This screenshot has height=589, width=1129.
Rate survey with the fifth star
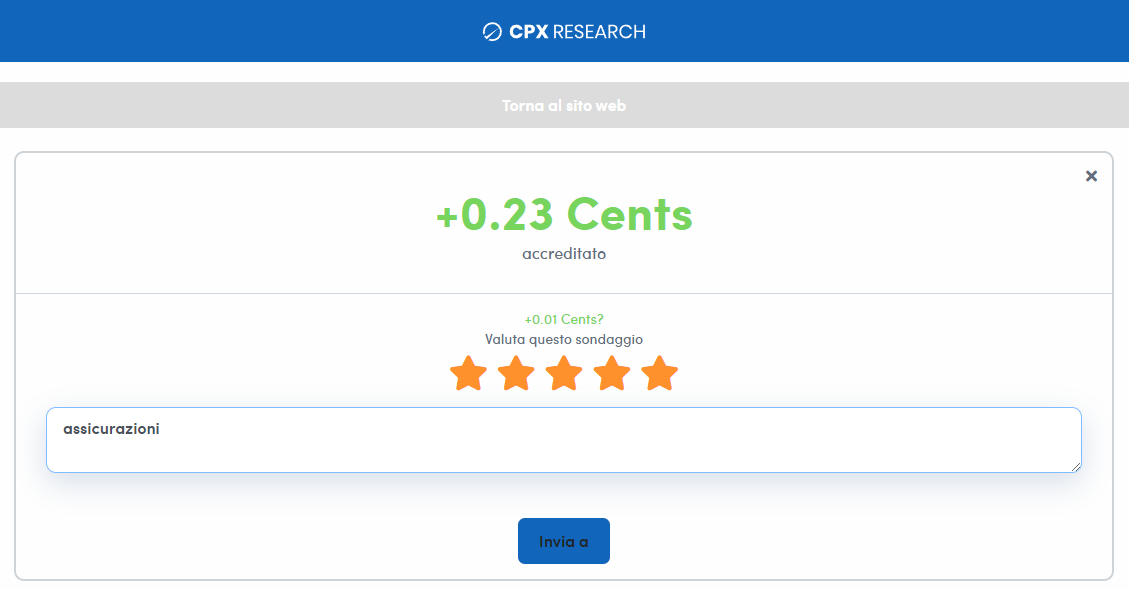[660, 373]
